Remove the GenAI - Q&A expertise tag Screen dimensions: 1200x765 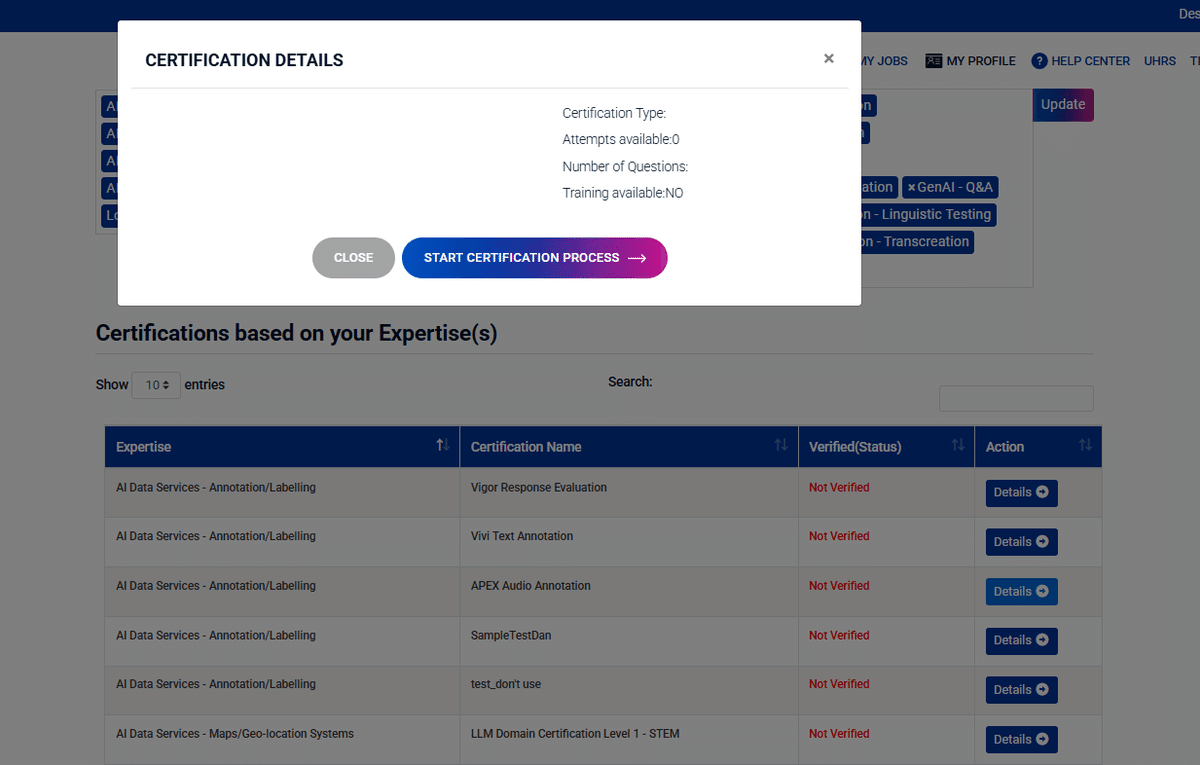[911, 188]
